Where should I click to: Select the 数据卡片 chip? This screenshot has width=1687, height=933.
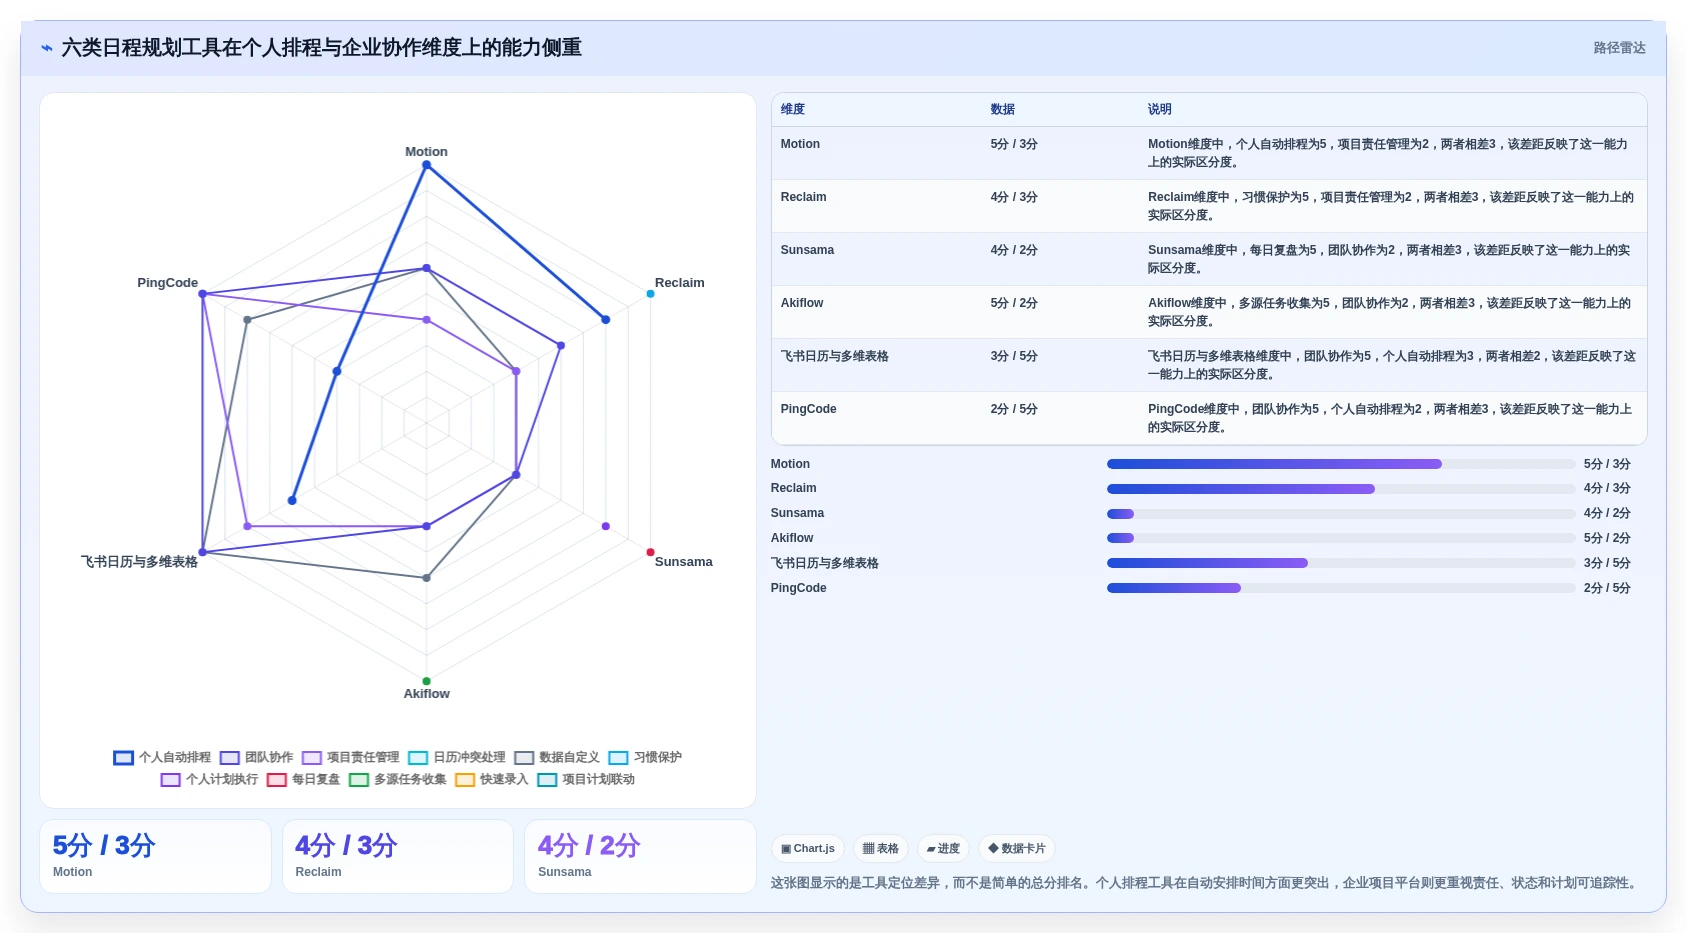pos(1017,849)
